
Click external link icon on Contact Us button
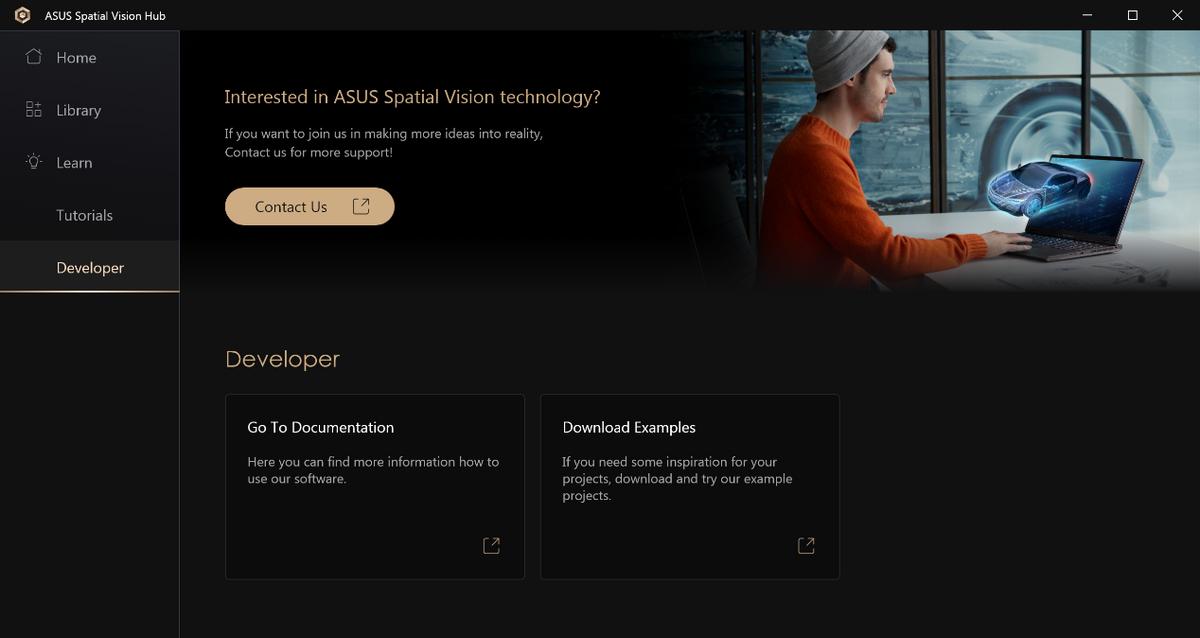pyautogui.click(x=361, y=206)
